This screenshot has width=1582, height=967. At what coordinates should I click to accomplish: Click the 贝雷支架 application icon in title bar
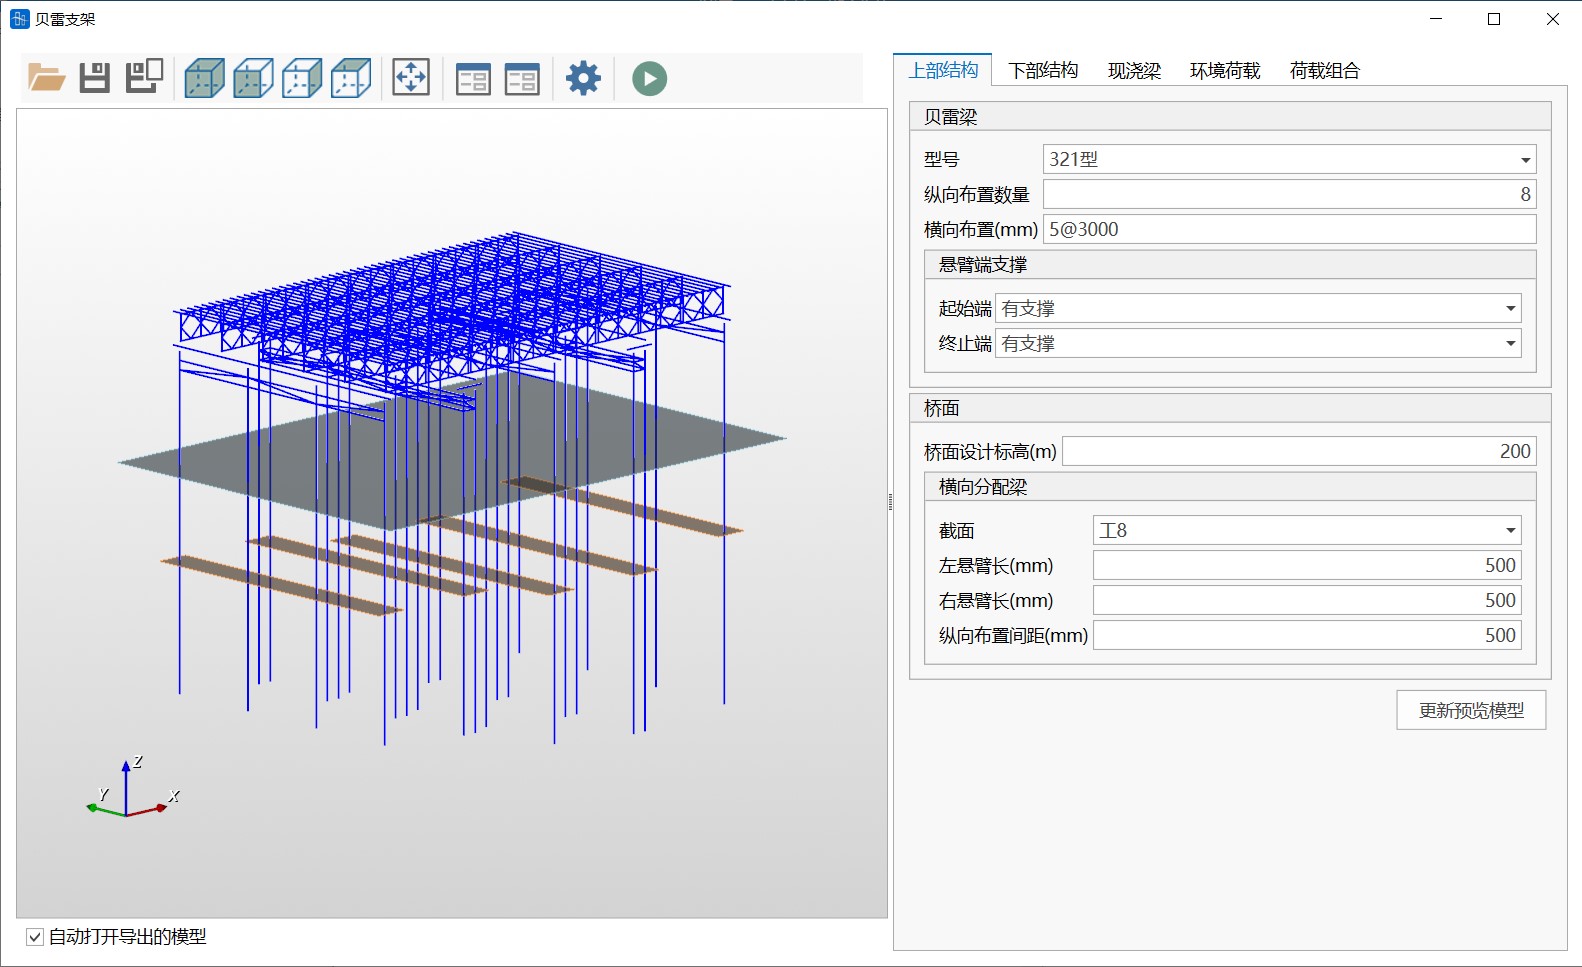click(19, 19)
